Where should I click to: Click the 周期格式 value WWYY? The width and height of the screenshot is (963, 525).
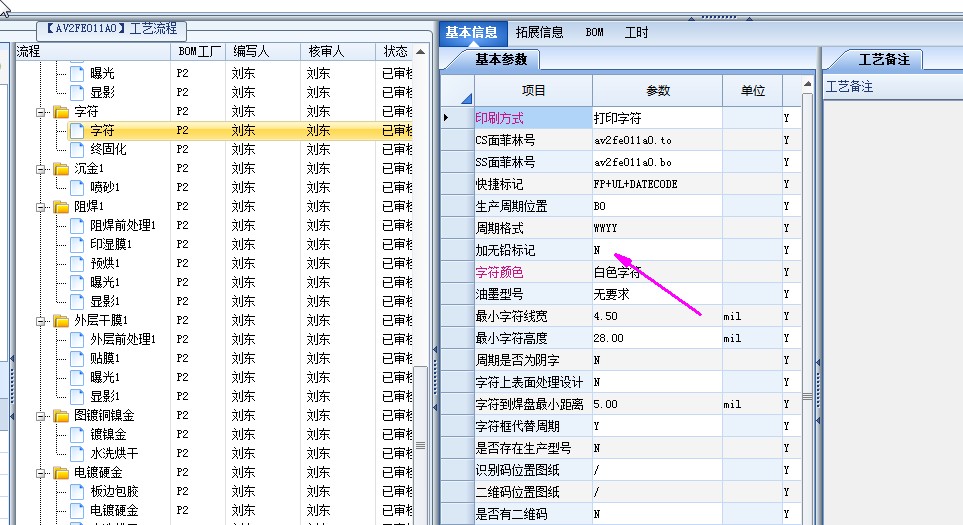(x=657, y=228)
